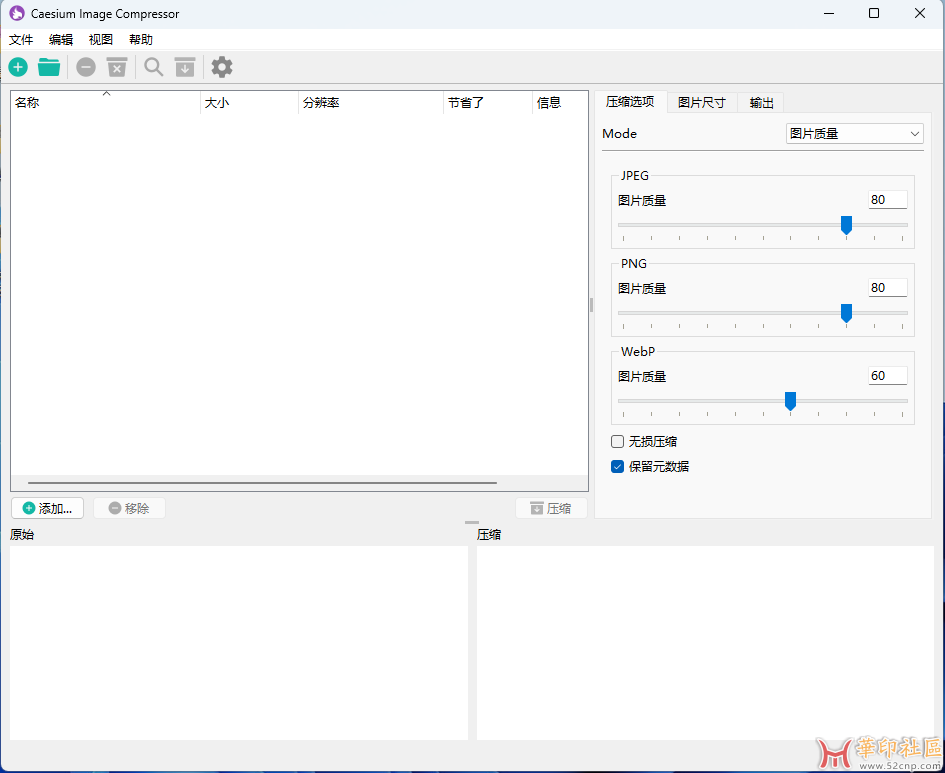Open the 文件 menu
This screenshot has height=773, width=945.
tap(21, 40)
